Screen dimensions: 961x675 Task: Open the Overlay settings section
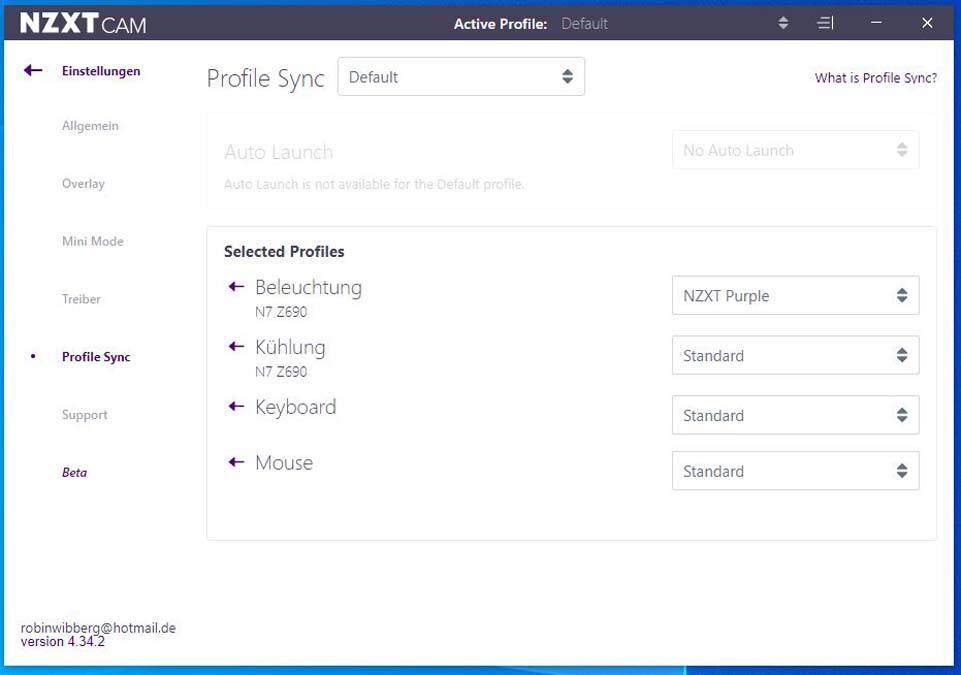point(83,183)
